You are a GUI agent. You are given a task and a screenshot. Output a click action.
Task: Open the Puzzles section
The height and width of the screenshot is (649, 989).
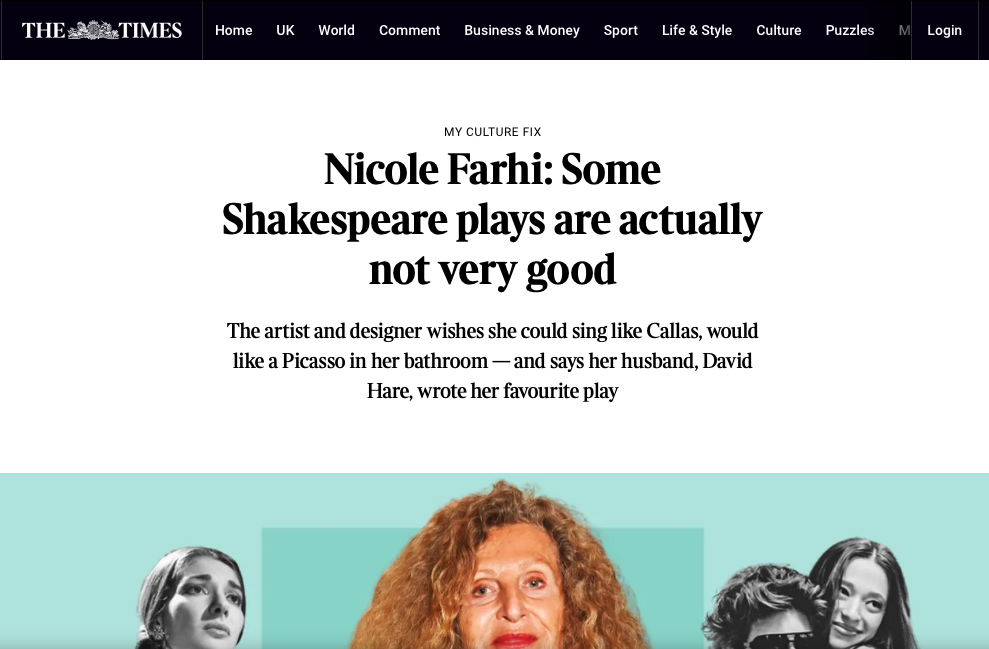pyautogui.click(x=850, y=30)
